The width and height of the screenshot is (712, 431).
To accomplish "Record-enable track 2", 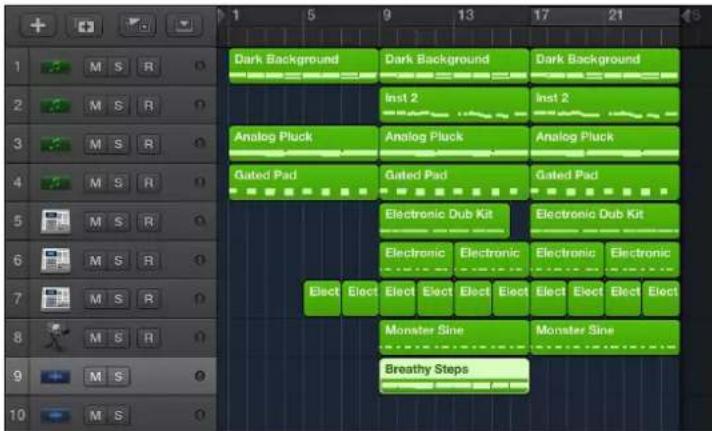I will [x=148, y=106].
